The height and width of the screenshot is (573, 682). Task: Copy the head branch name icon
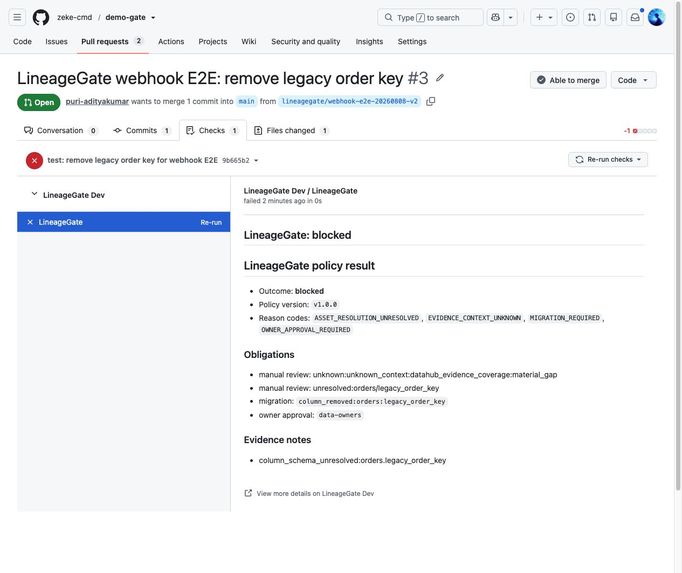coord(430,101)
